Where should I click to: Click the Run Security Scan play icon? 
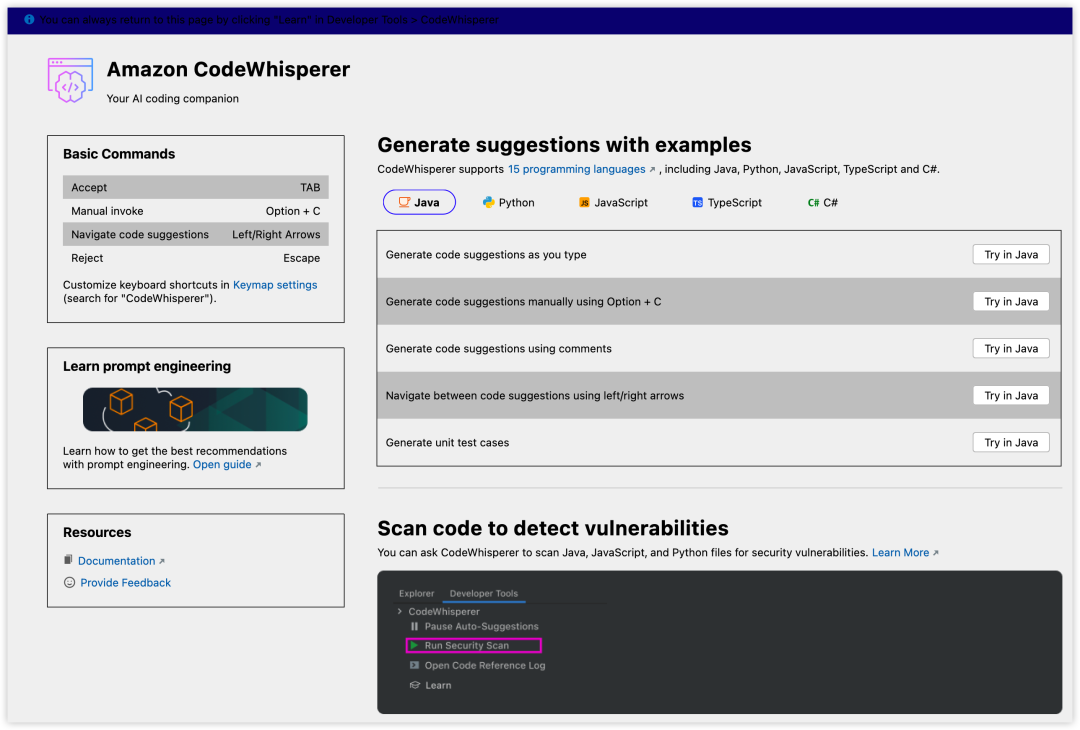[414, 646]
